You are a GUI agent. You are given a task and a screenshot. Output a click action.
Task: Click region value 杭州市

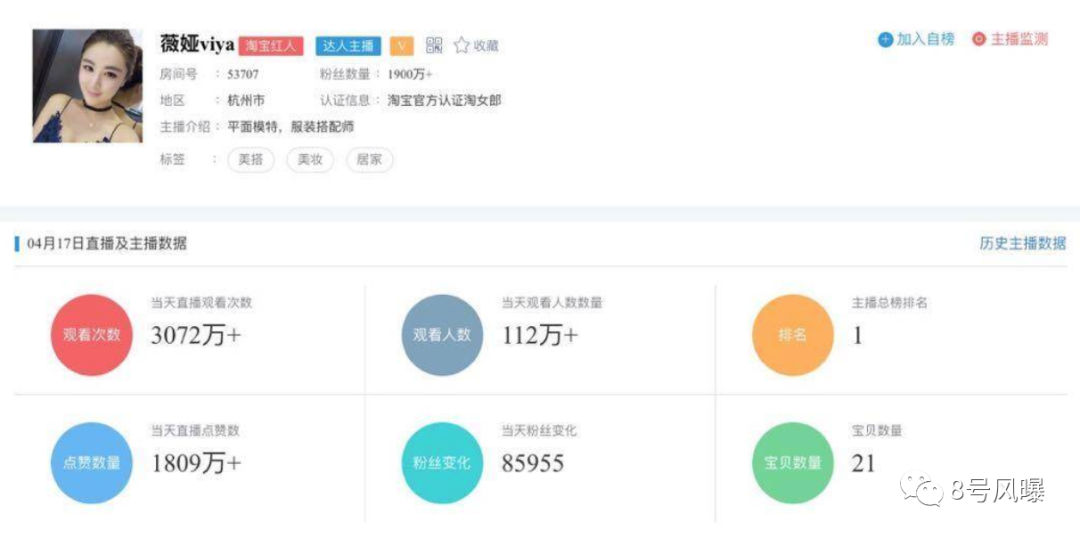pyautogui.click(x=246, y=101)
